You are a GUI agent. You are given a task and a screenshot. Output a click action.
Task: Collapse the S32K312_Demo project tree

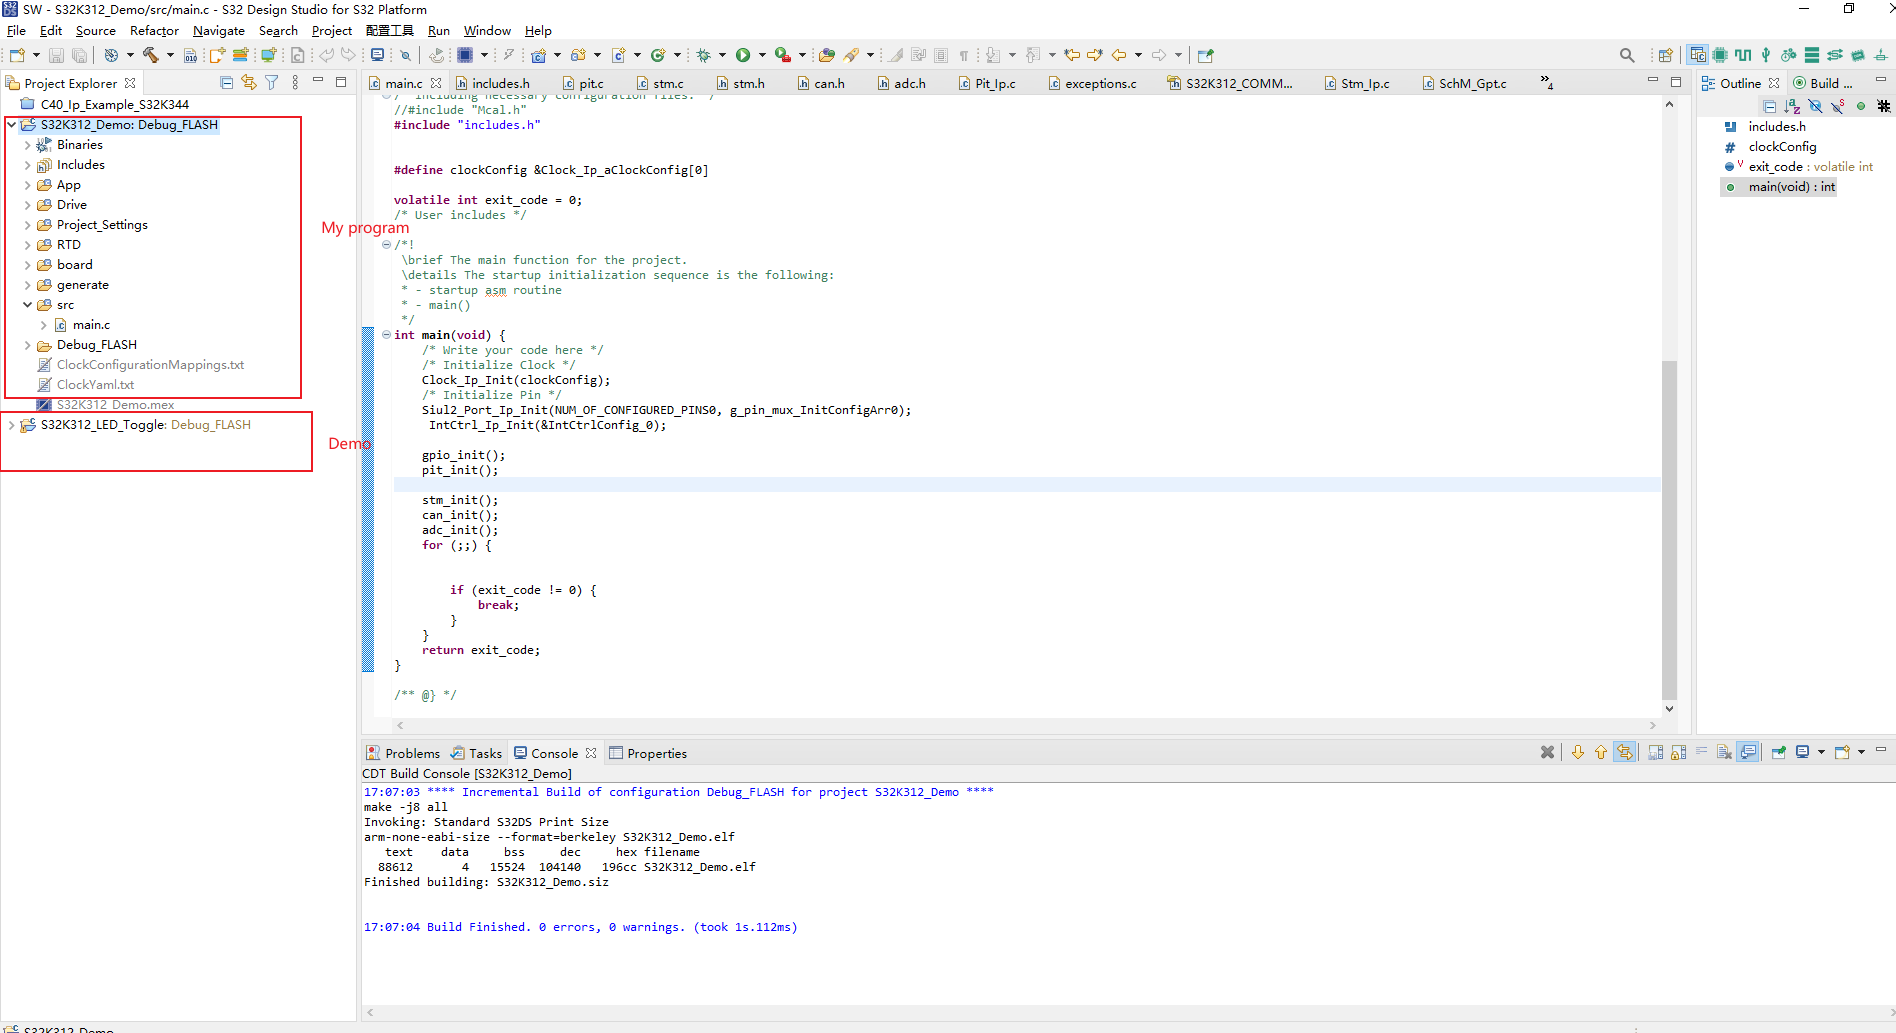click(11, 124)
